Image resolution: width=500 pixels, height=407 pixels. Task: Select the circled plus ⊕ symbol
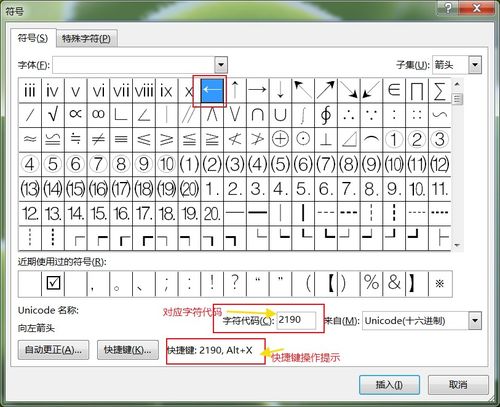click(x=280, y=139)
